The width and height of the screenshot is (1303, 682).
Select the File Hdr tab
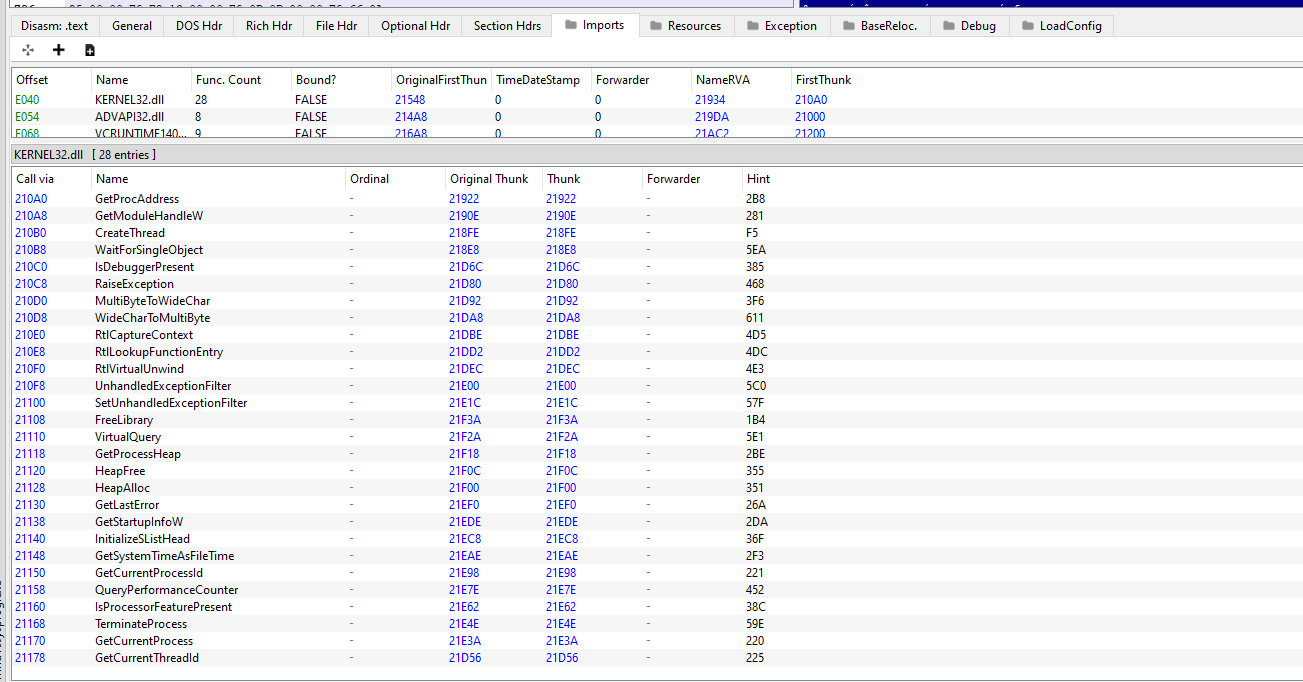(x=336, y=26)
